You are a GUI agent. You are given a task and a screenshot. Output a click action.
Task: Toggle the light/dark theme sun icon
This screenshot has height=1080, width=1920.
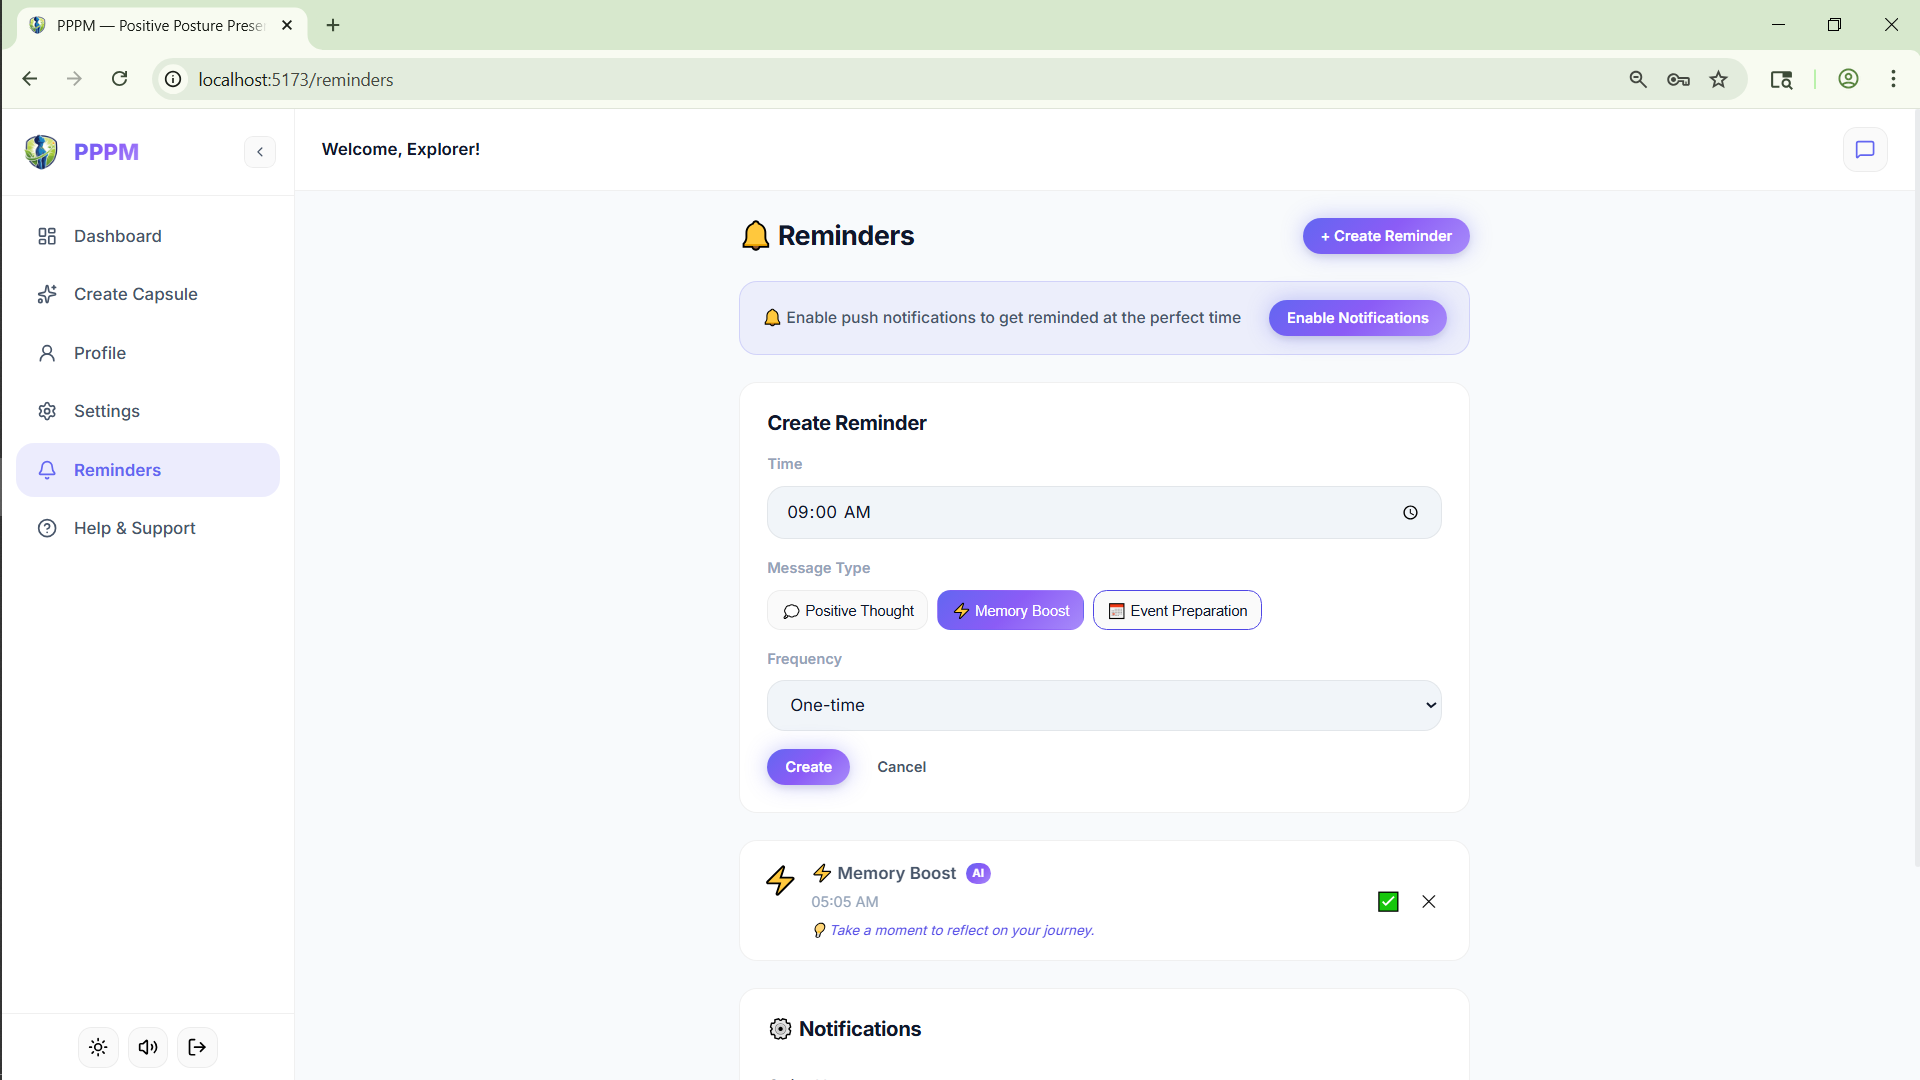pos(98,1047)
